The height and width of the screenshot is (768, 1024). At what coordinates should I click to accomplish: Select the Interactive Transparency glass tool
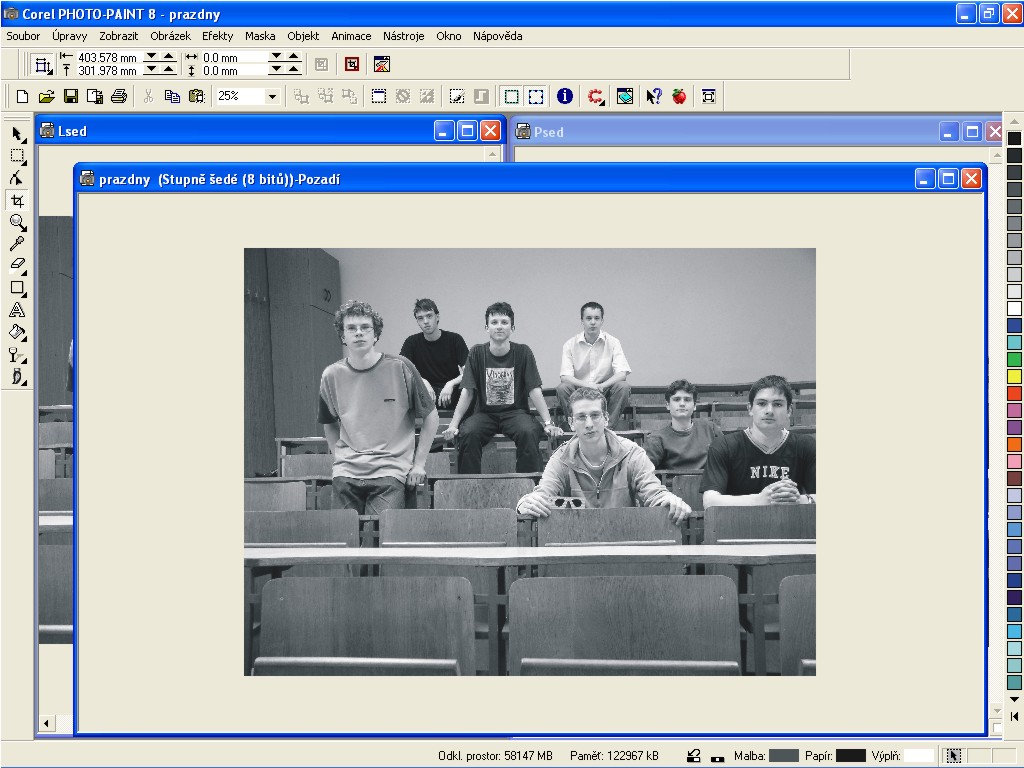point(17,354)
